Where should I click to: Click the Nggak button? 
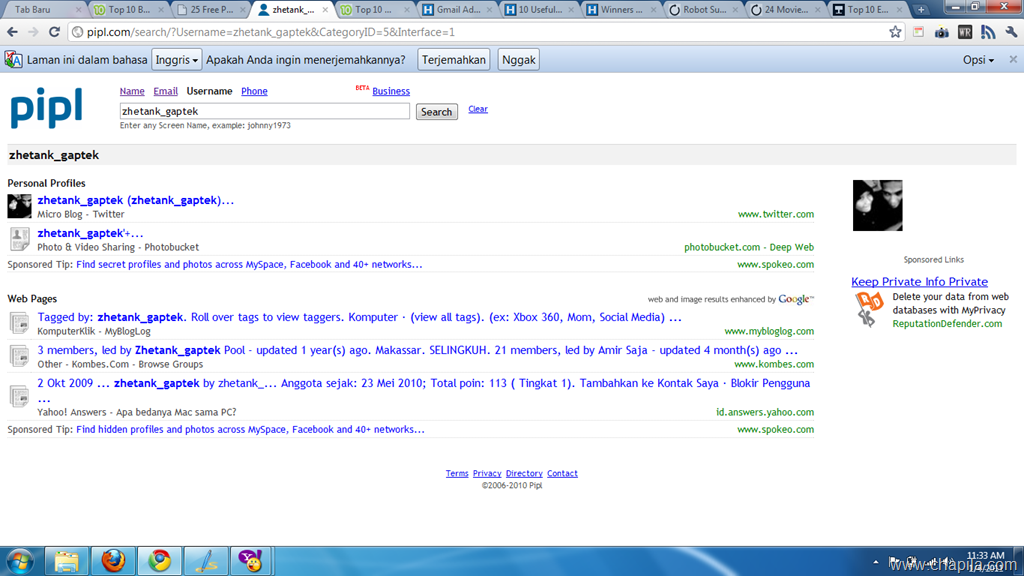click(519, 59)
